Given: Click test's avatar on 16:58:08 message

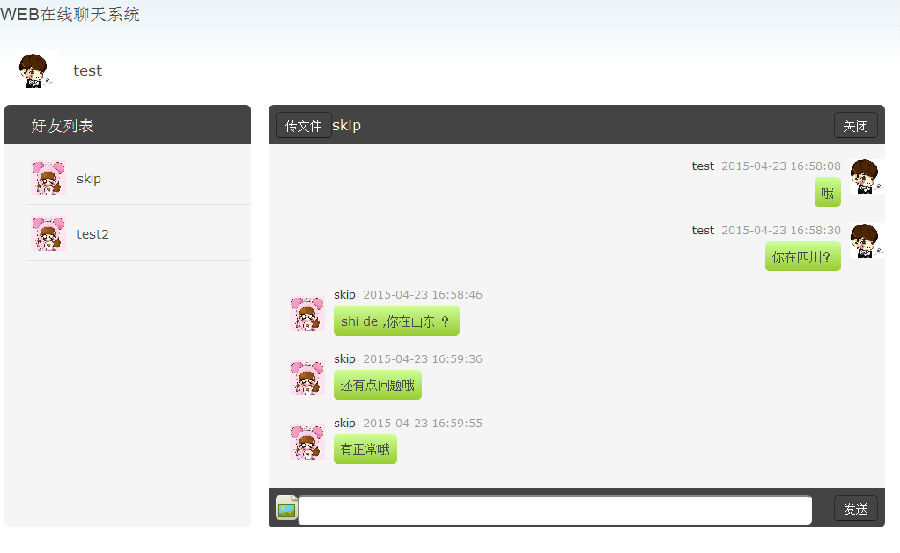Looking at the screenshot, I should 866,177.
